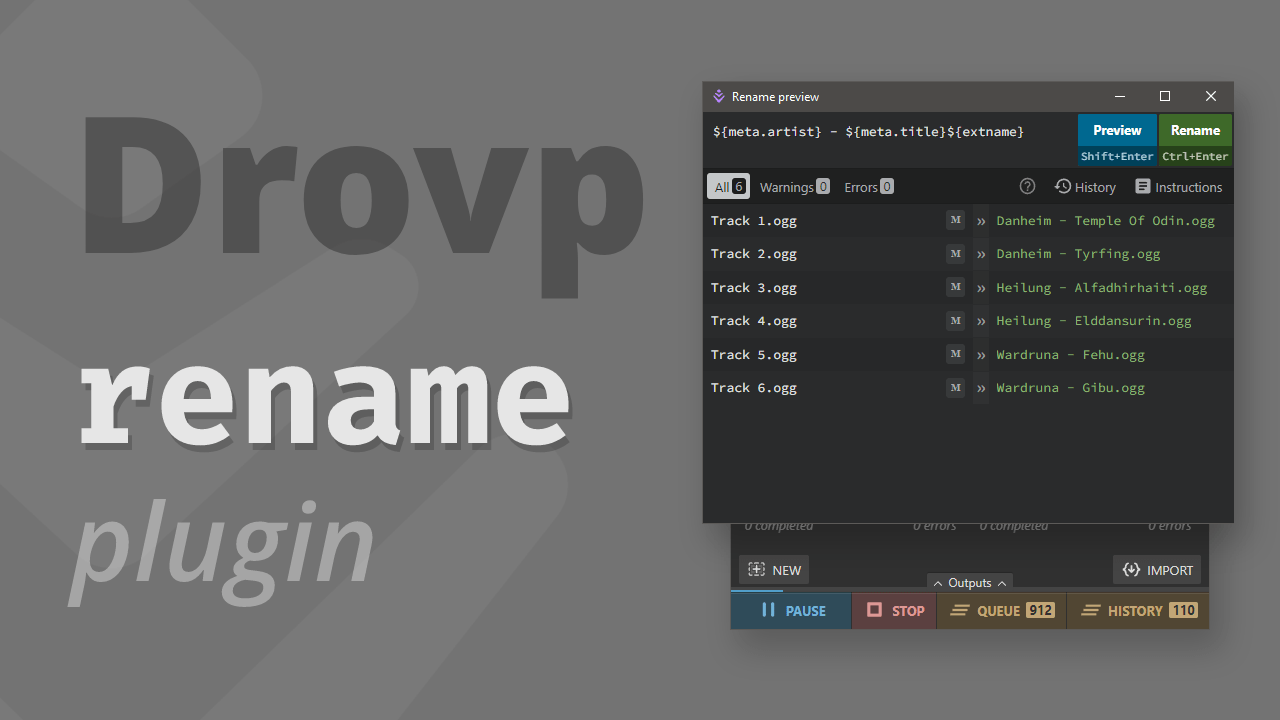Click the Preview button
The image size is (1280, 720).
coord(1117,130)
